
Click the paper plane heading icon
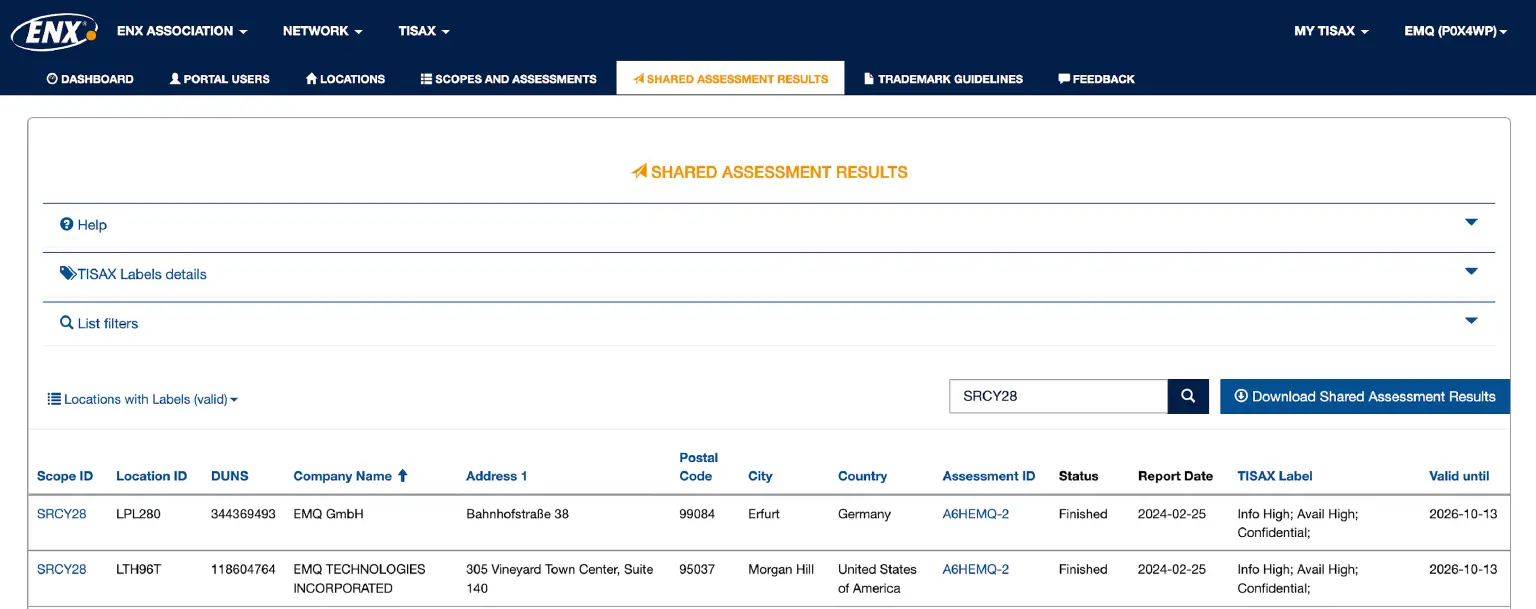639,172
